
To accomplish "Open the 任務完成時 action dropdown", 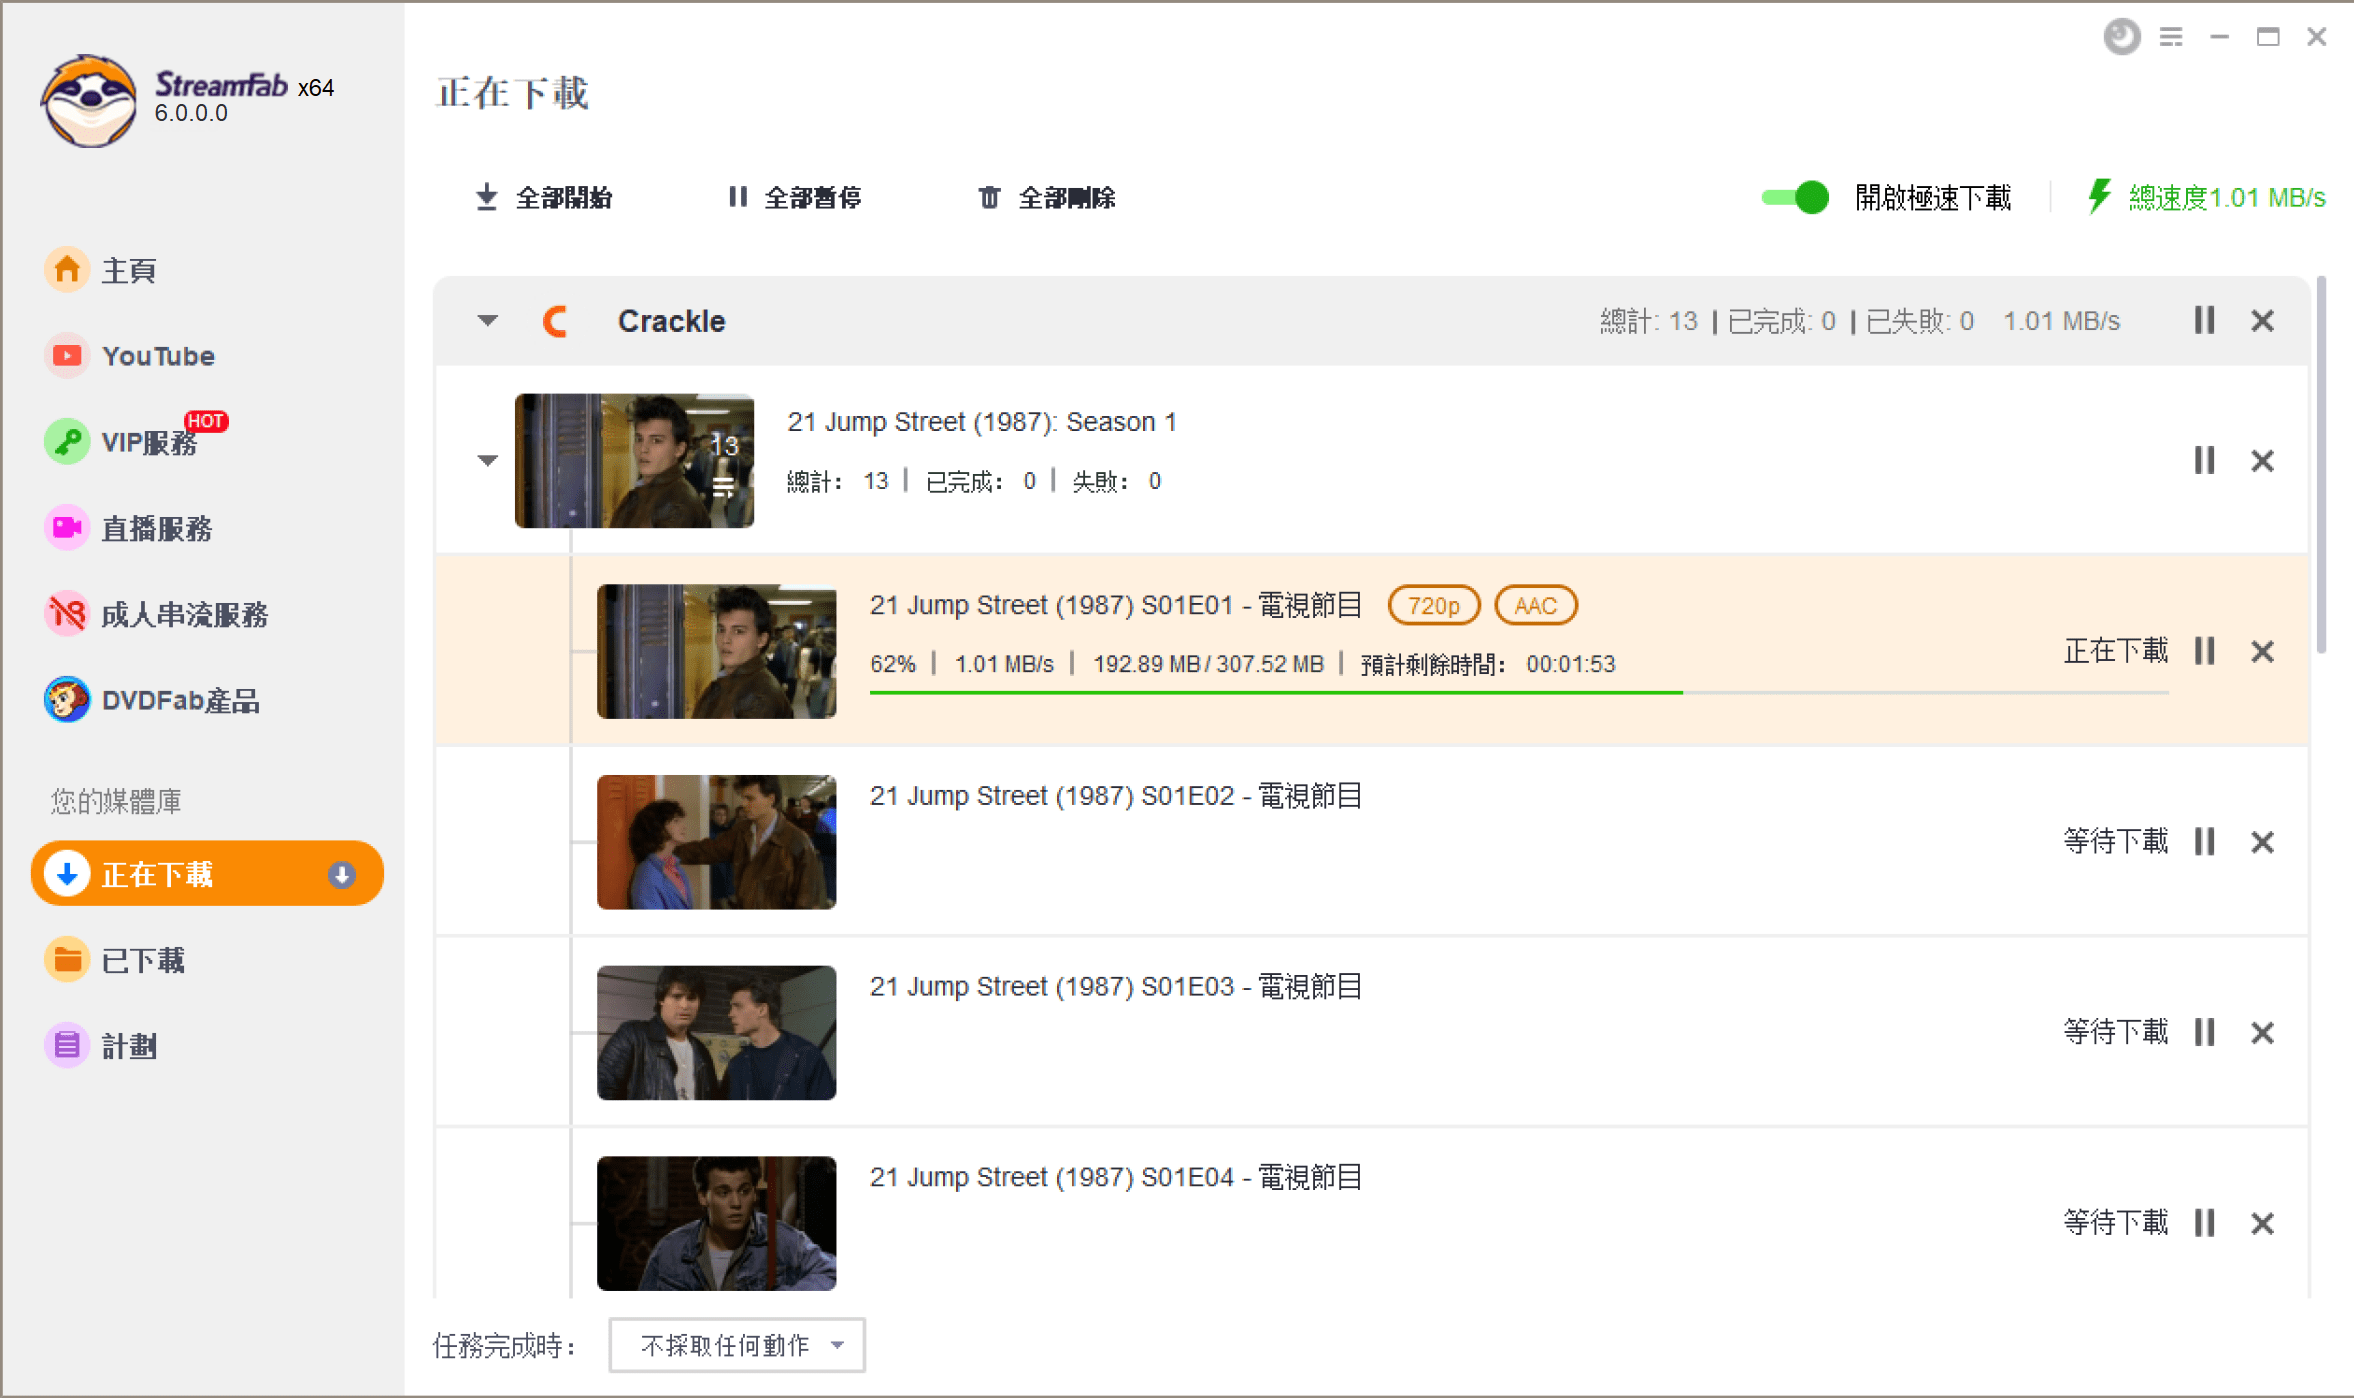I will coord(737,1345).
